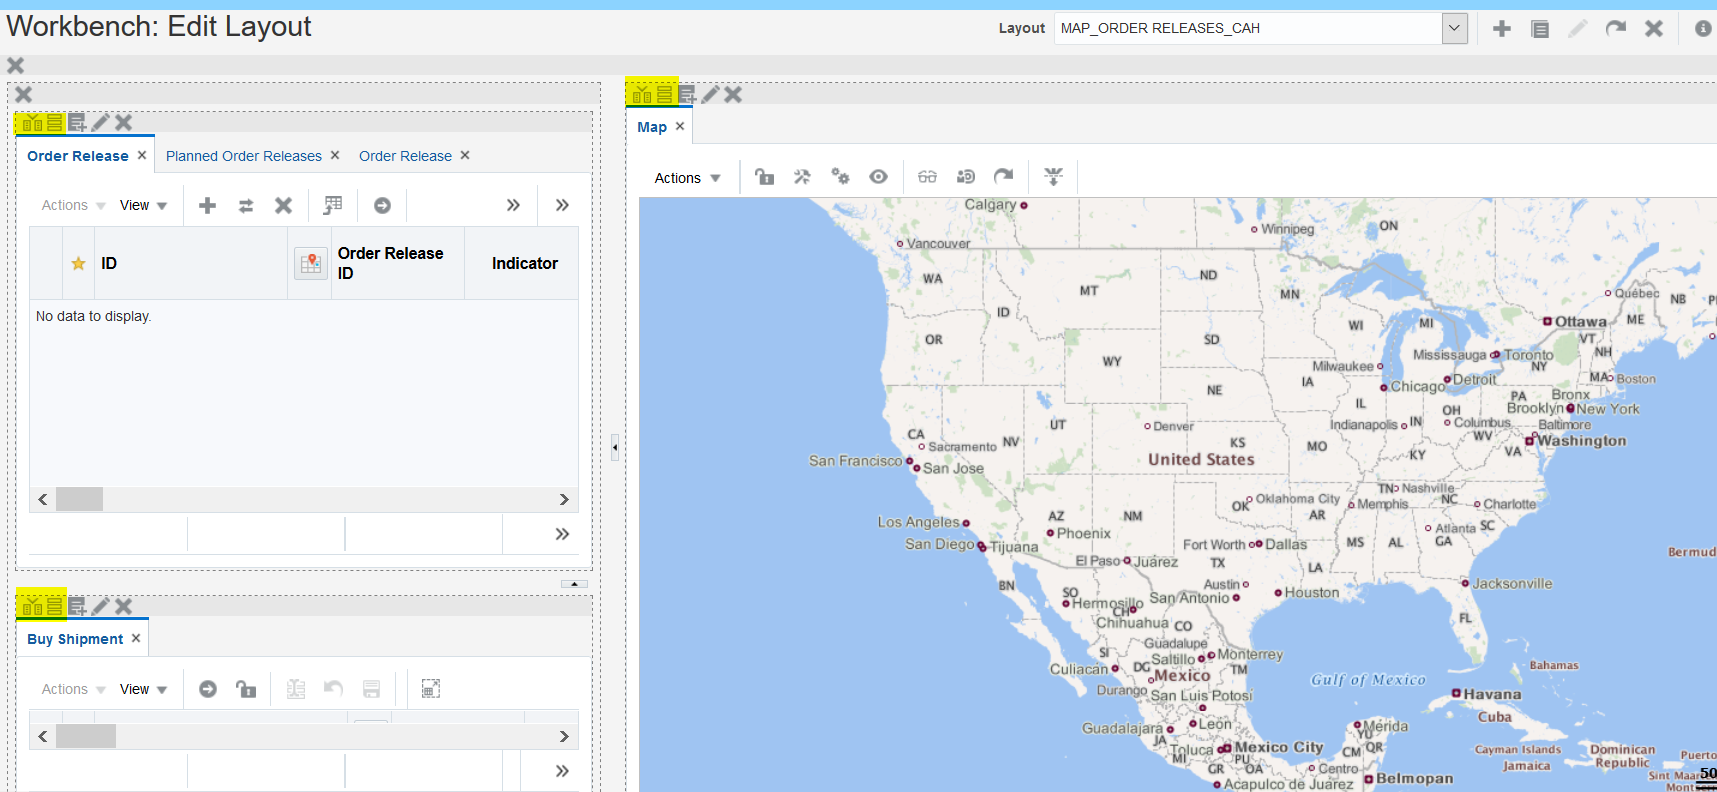1717x792 pixels.
Task: Click the curved arrow icon in the Layout toolbar
Action: click(1616, 29)
